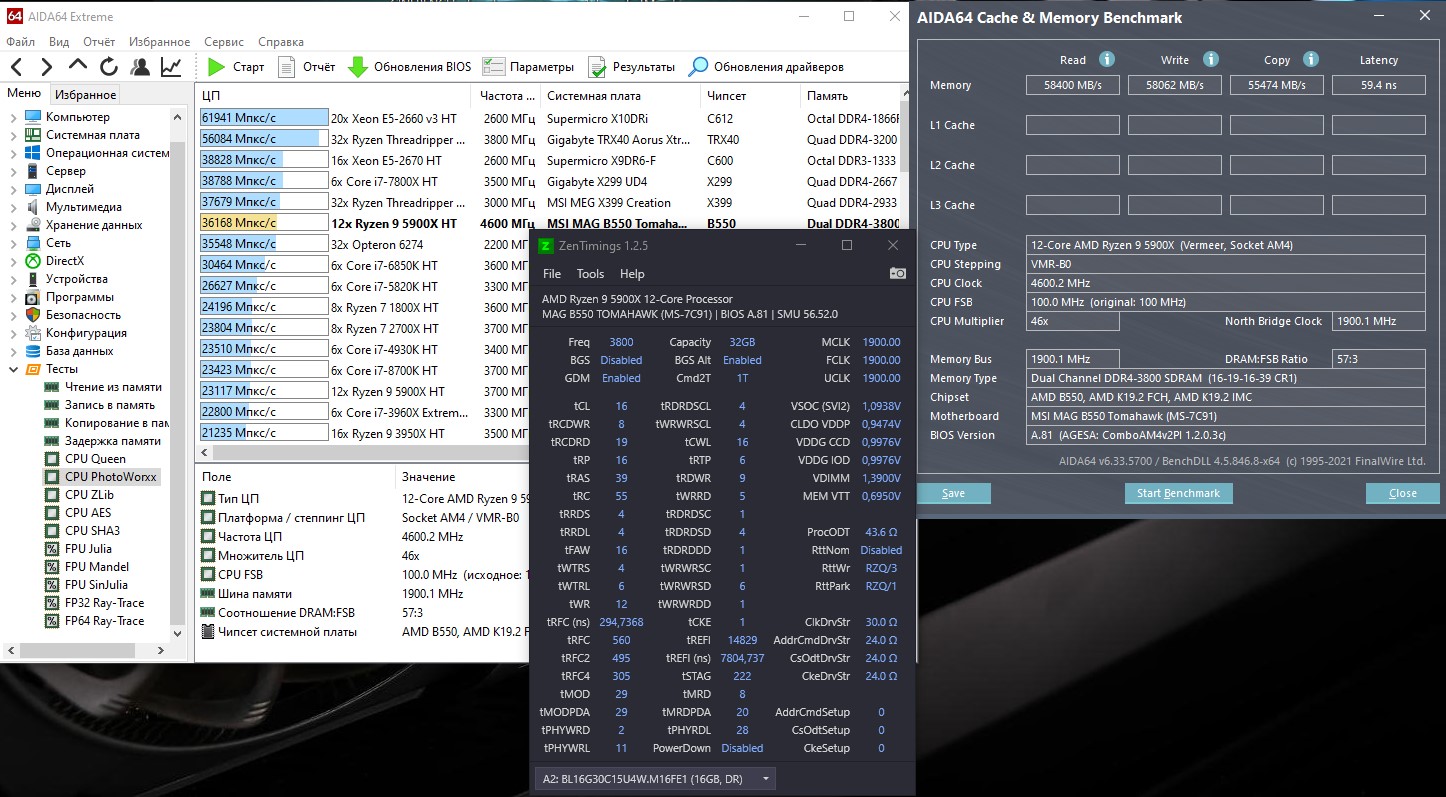The image size is (1446, 797).
Task: Click the Refresh icon in AIDA64 toolbar
Action: (109, 67)
